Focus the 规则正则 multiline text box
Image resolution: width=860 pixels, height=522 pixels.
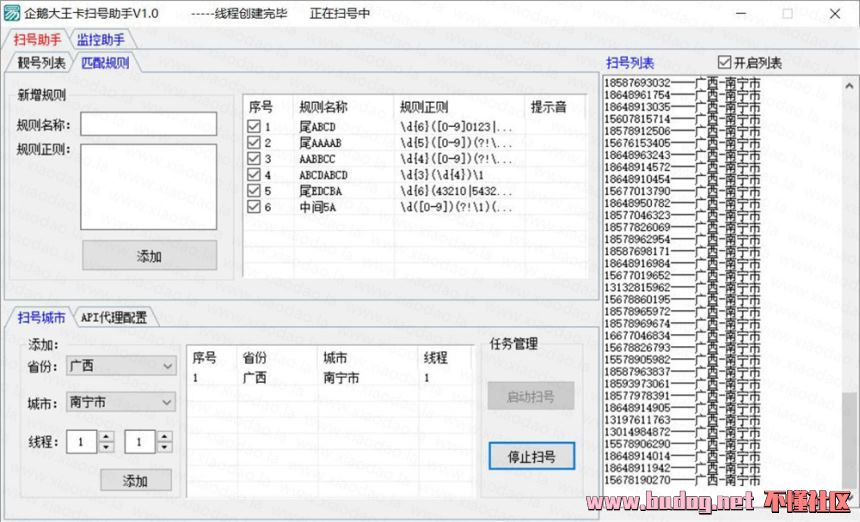point(148,186)
